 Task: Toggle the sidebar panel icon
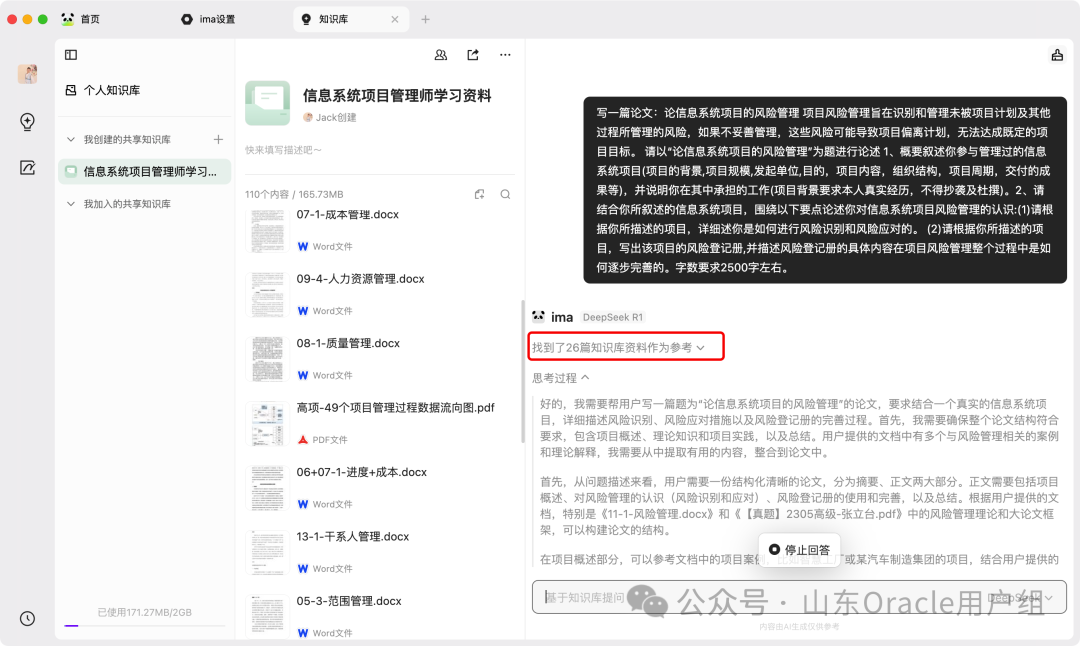[71, 55]
